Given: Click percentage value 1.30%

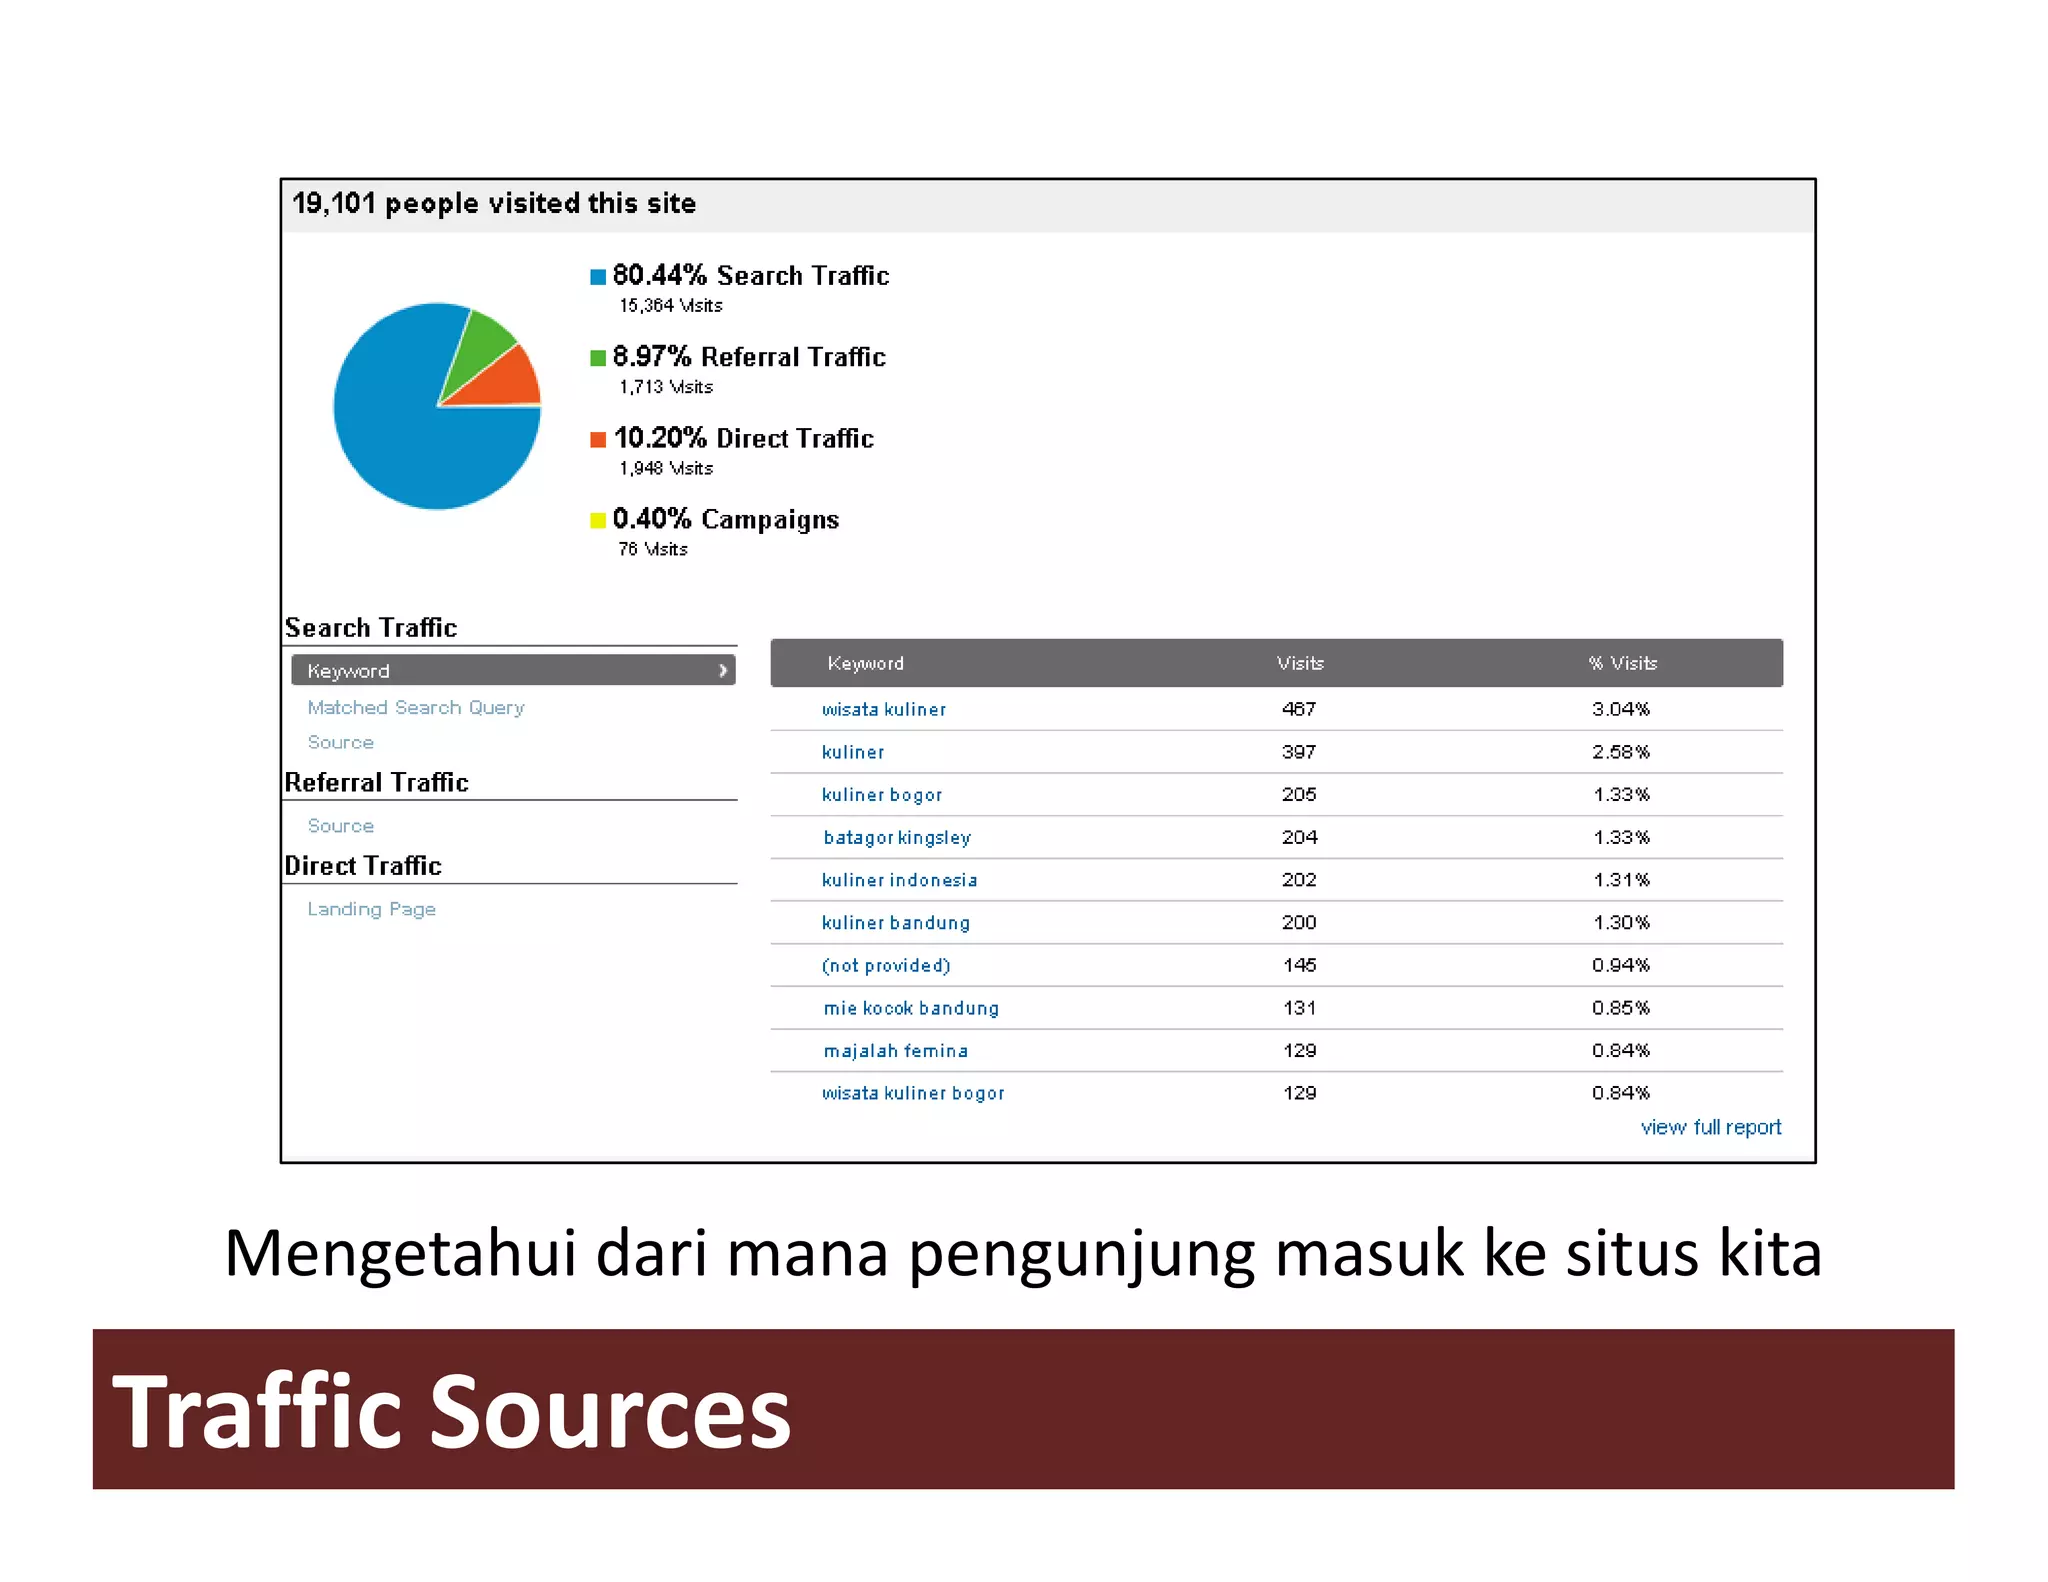Looking at the screenshot, I should tap(1621, 922).
